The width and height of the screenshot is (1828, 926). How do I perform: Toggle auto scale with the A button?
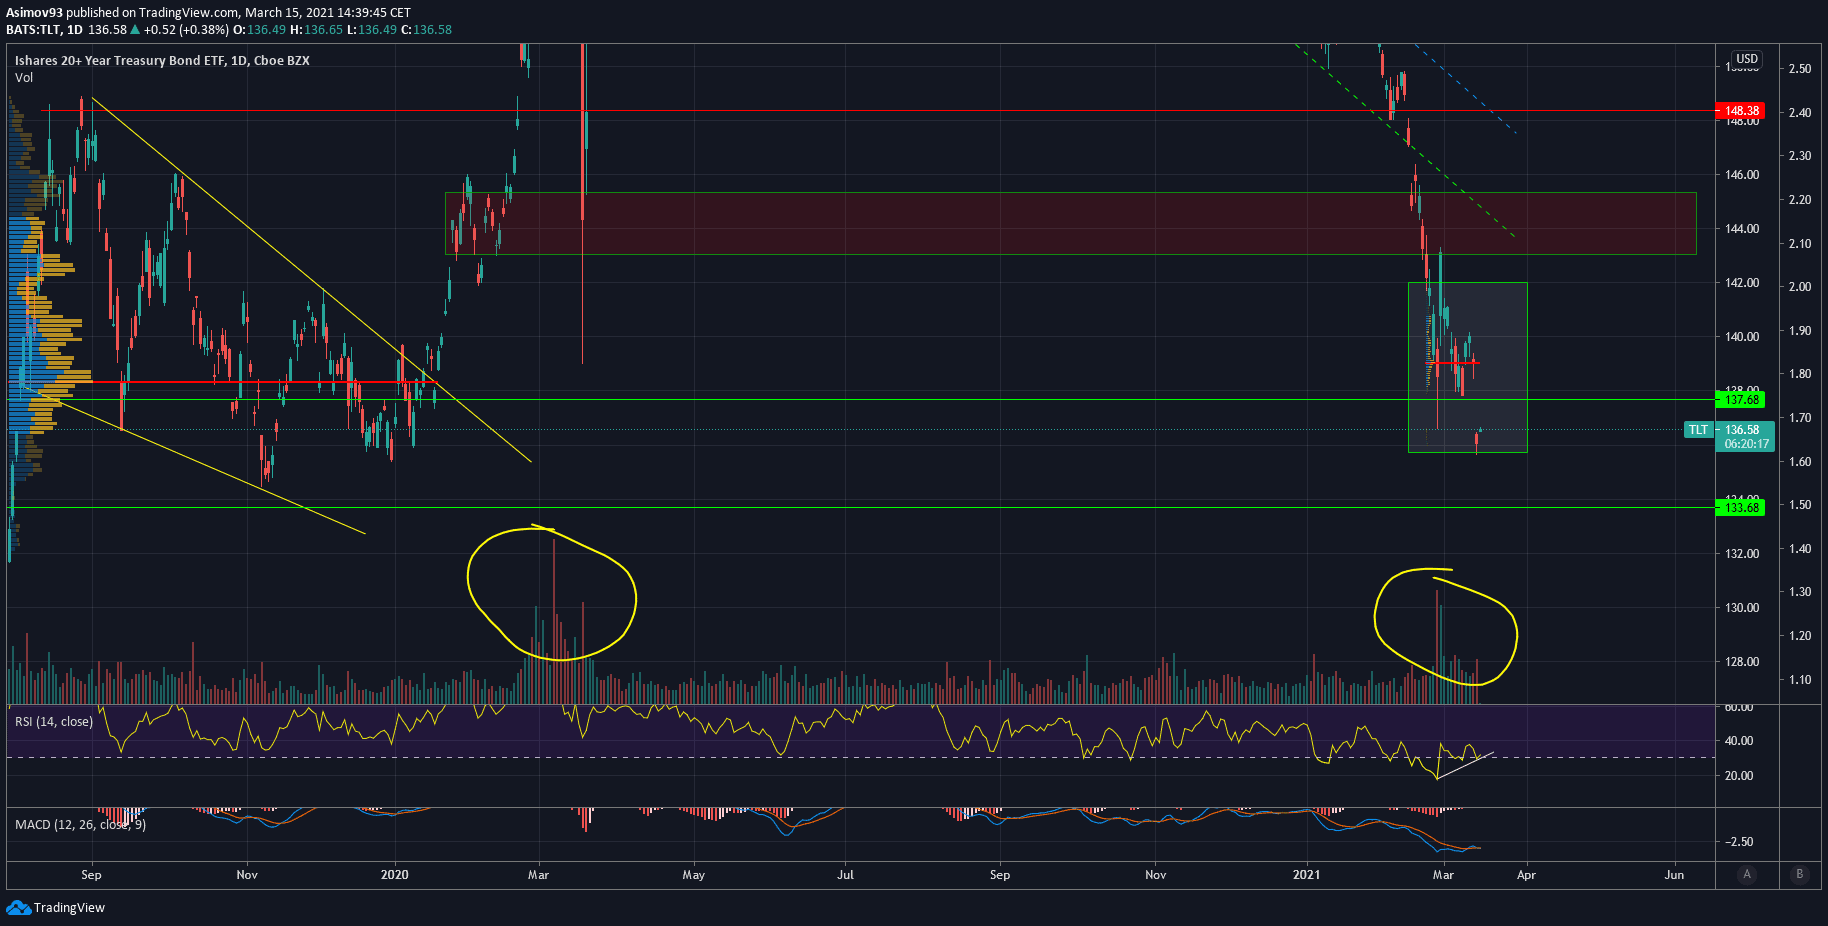pos(1747,874)
